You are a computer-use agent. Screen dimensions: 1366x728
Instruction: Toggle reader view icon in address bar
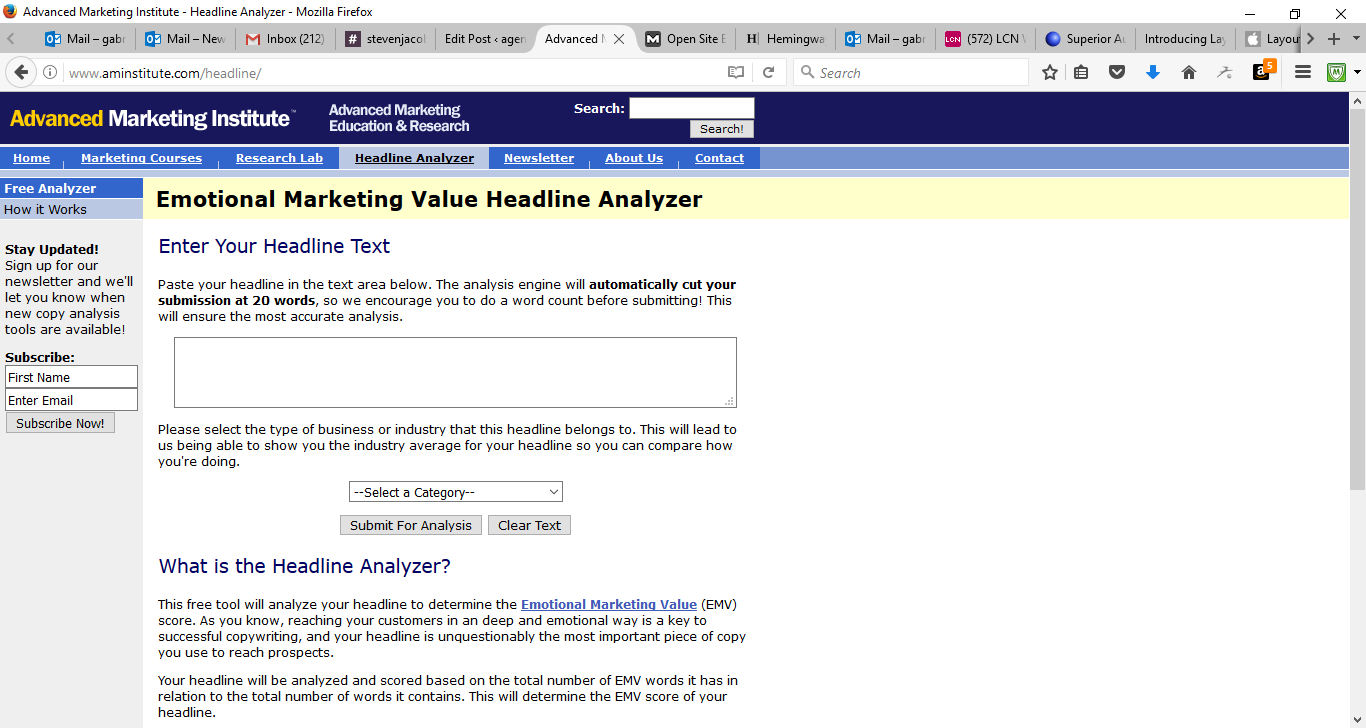736,73
